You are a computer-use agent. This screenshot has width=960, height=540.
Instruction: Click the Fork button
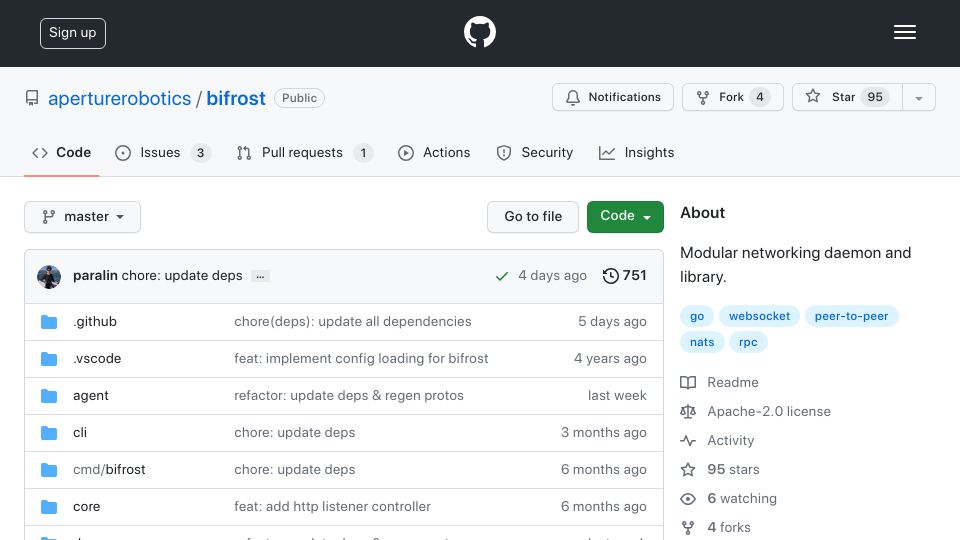[x=733, y=97]
